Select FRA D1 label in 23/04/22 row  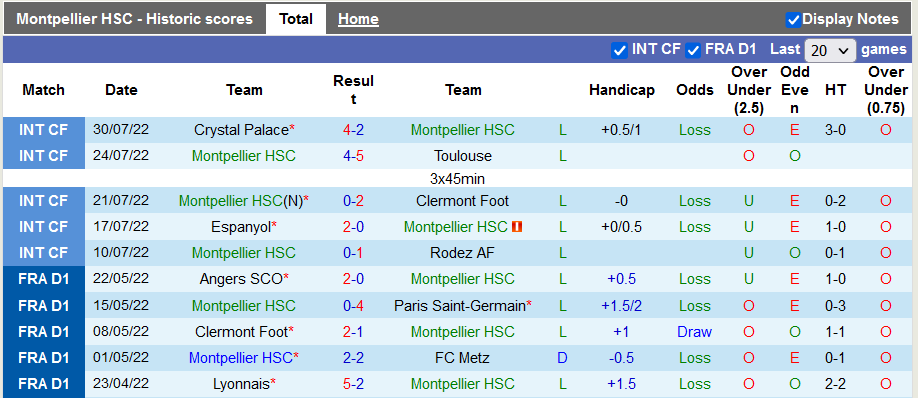tap(44, 384)
